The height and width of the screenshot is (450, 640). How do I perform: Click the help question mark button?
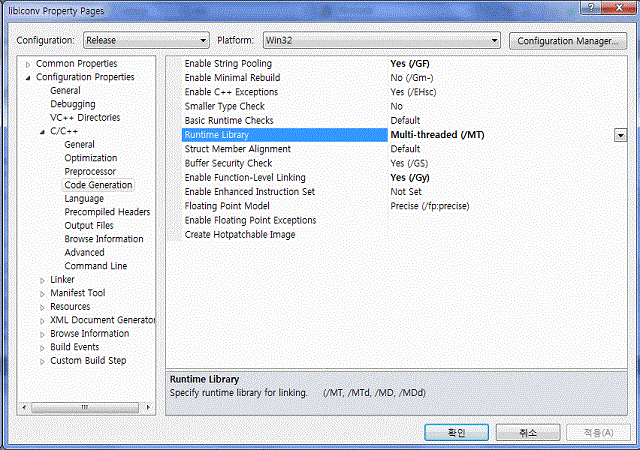point(591,7)
